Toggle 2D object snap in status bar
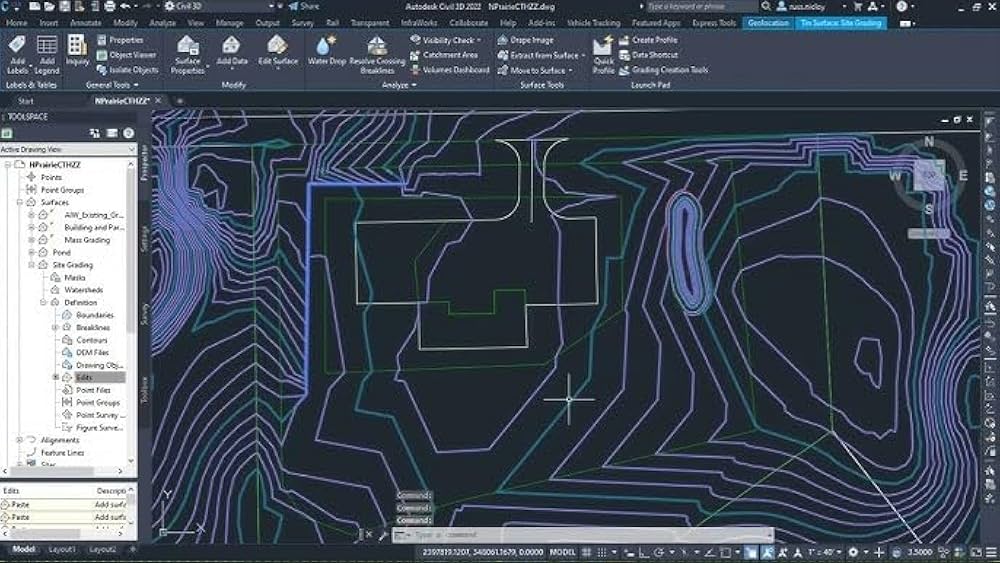Image resolution: width=1000 pixels, height=563 pixels. tap(726, 552)
